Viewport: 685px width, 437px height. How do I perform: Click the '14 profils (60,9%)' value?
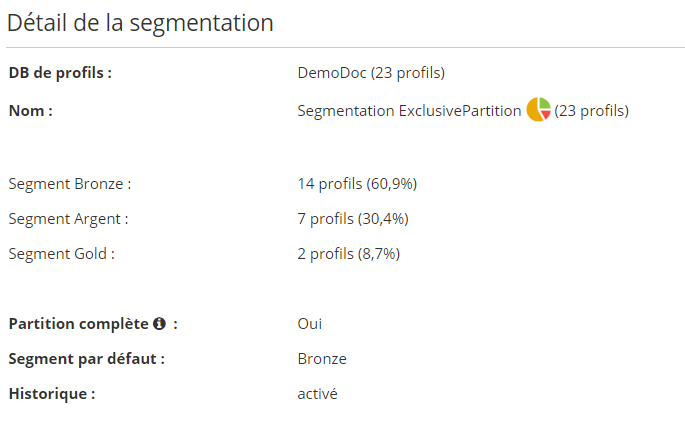click(x=357, y=184)
